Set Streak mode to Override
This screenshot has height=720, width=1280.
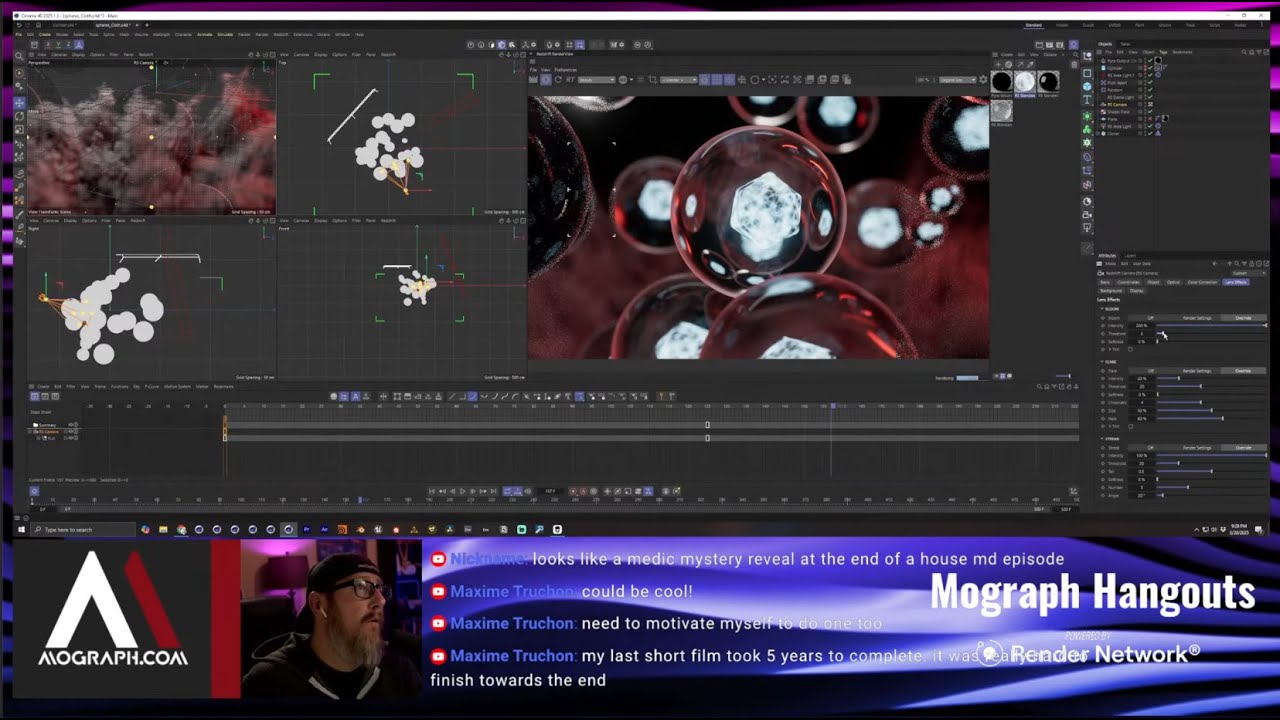[1243, 447]
